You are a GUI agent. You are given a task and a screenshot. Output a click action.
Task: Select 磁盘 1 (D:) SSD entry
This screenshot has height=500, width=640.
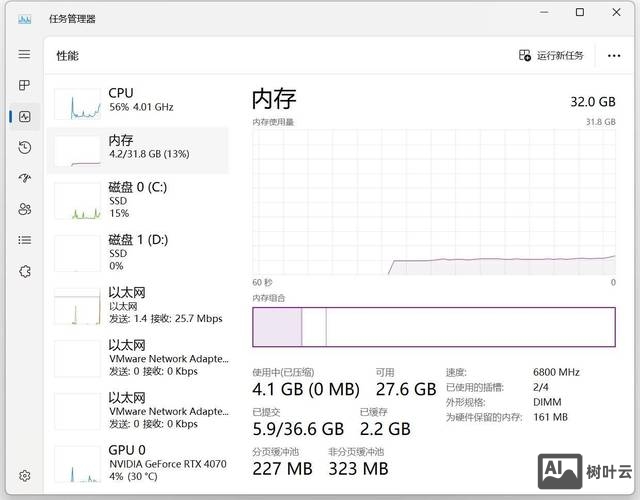click(138, 253)
